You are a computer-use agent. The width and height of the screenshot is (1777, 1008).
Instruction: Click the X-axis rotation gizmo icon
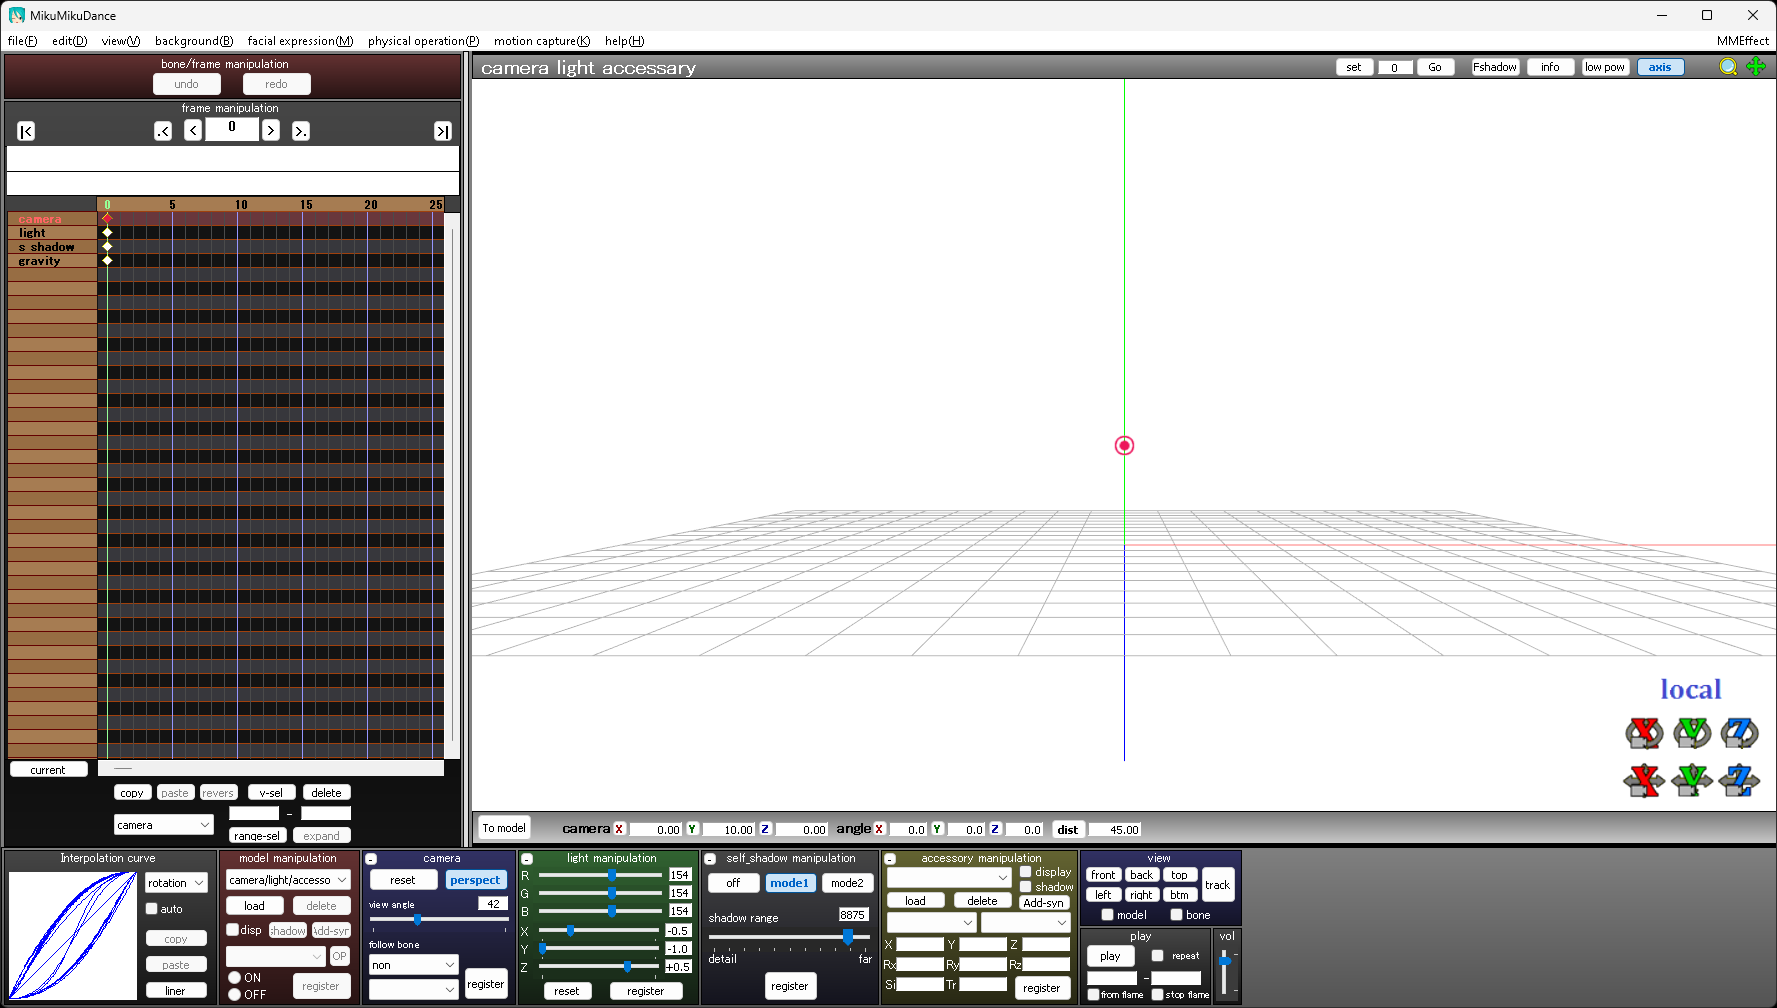[x=1644, y=733]
